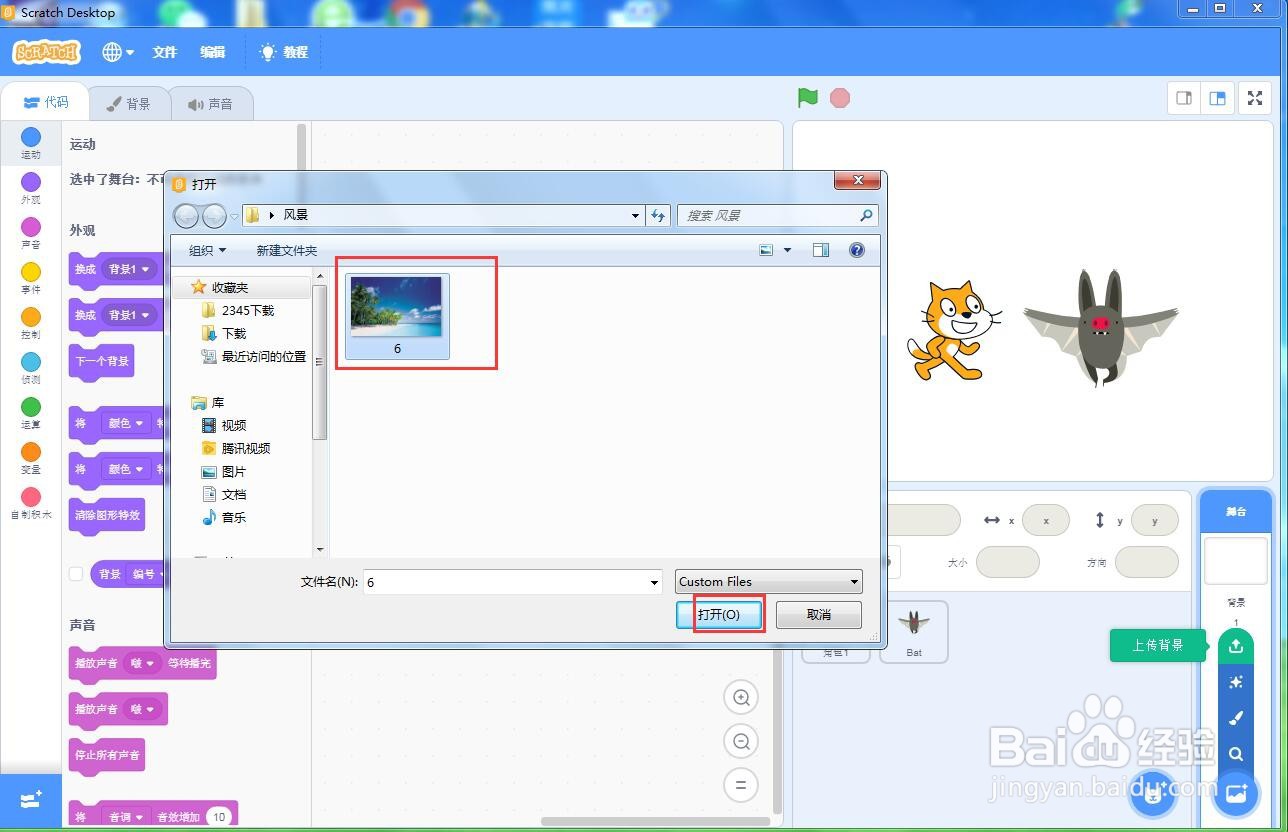Zoom out the code workspace
This screenshot has height=832, width=1288.
741,741
